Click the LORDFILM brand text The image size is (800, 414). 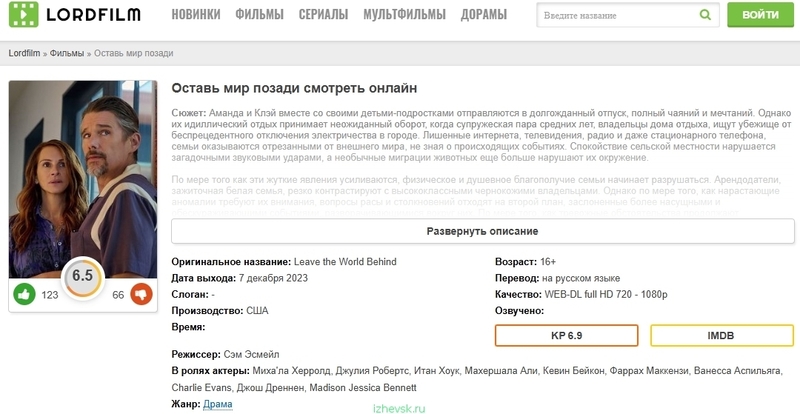93,15
